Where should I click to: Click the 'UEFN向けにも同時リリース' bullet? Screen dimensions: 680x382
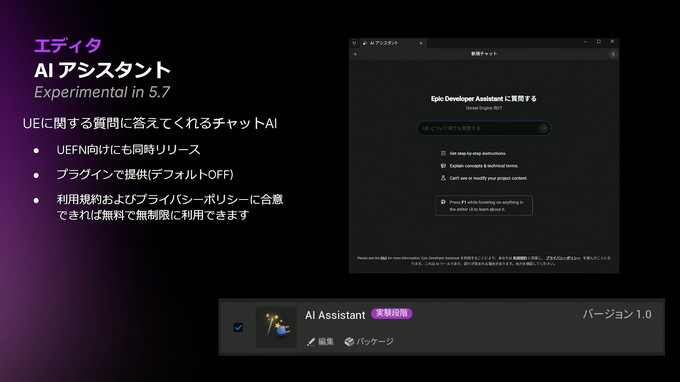[128, 150]
